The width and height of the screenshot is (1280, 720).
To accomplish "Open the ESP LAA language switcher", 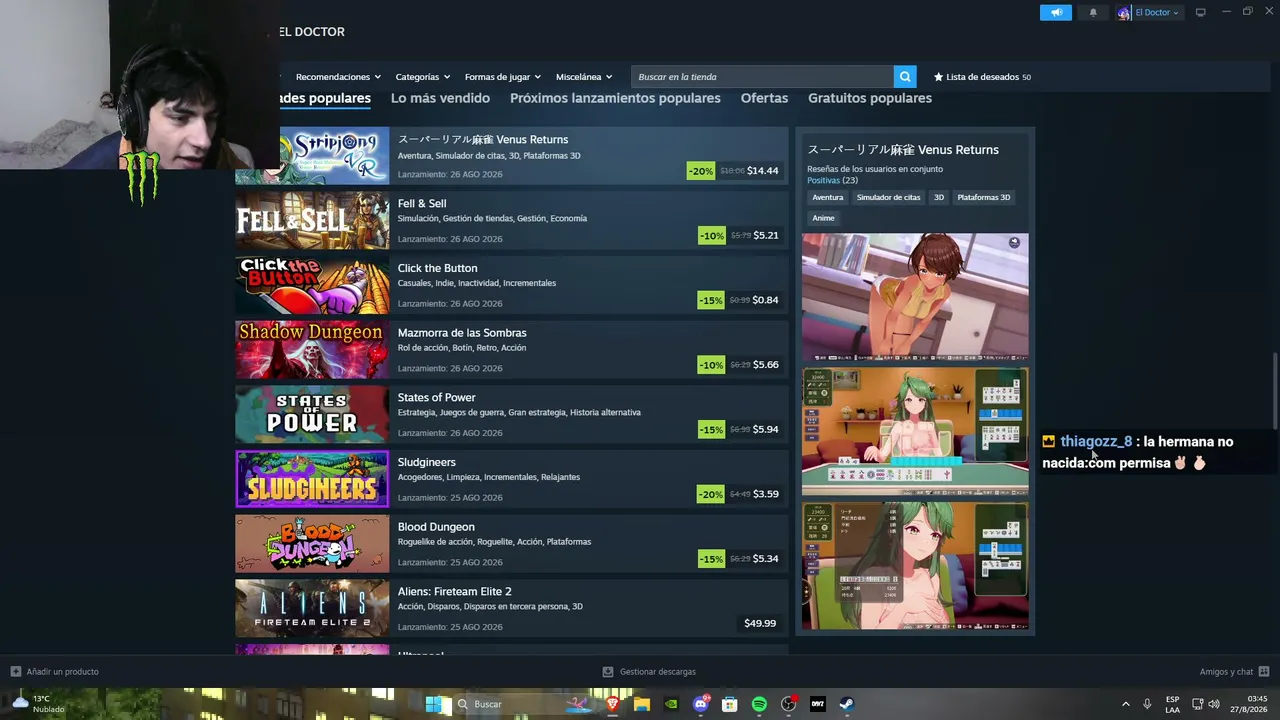I will 1172,704.
